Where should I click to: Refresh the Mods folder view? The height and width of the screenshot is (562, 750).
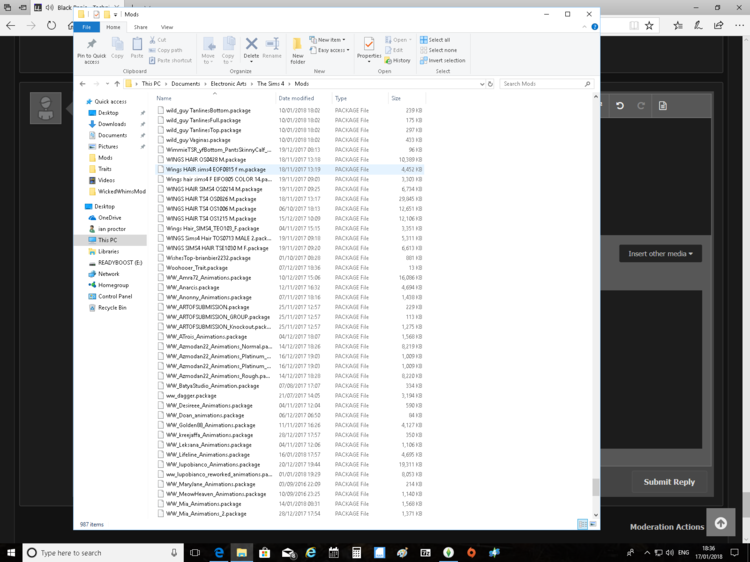click(x=490, y=84)
